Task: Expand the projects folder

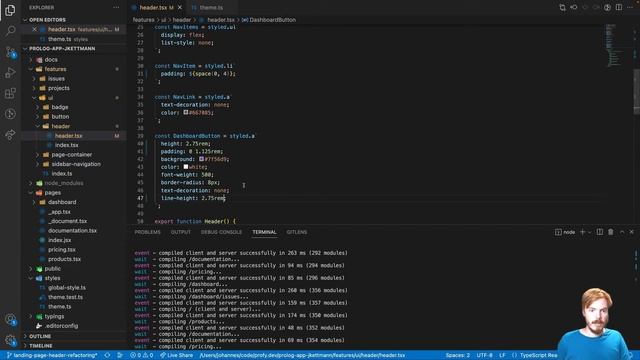Action: click(x=58, y=88)
